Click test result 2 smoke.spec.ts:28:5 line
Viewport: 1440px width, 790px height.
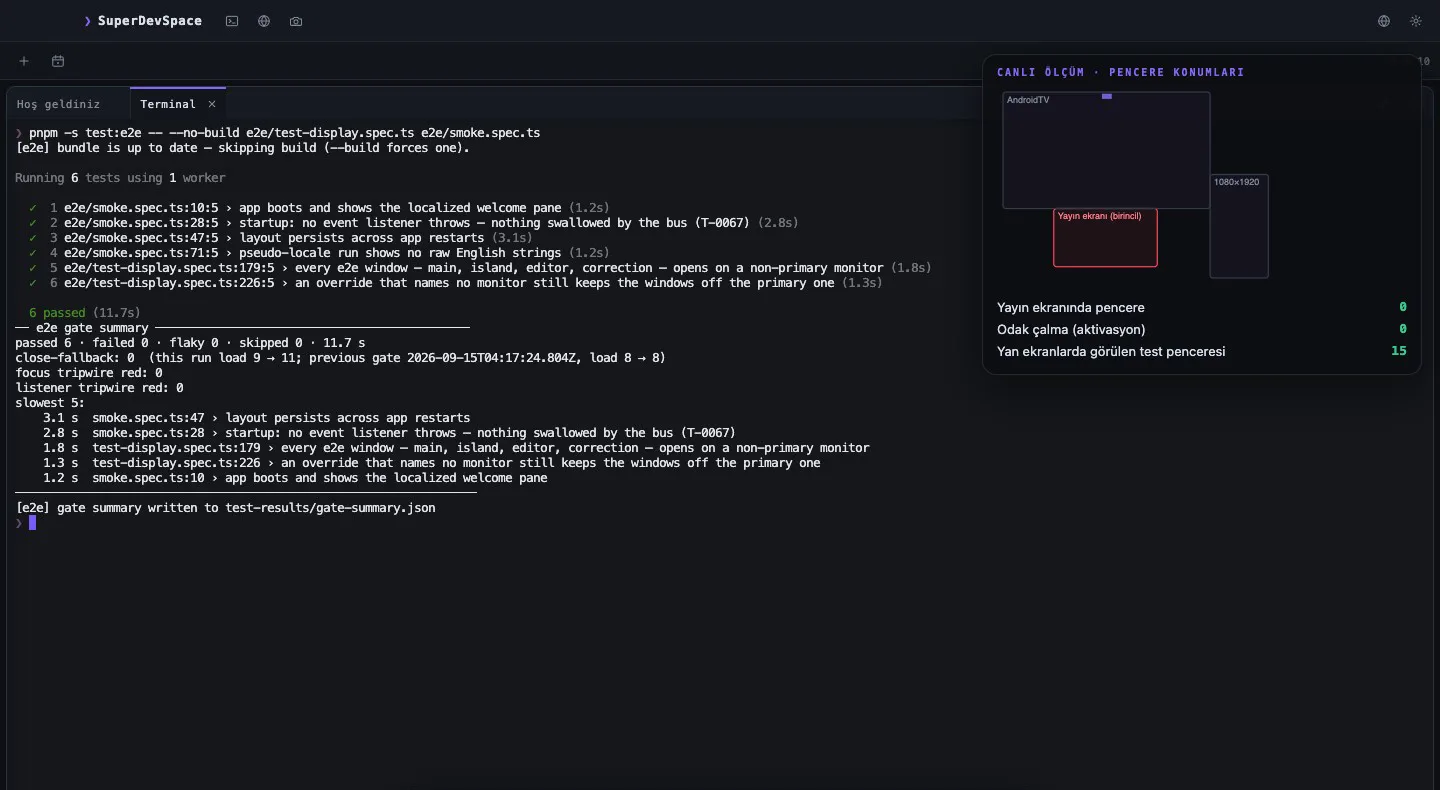(413, 223)
